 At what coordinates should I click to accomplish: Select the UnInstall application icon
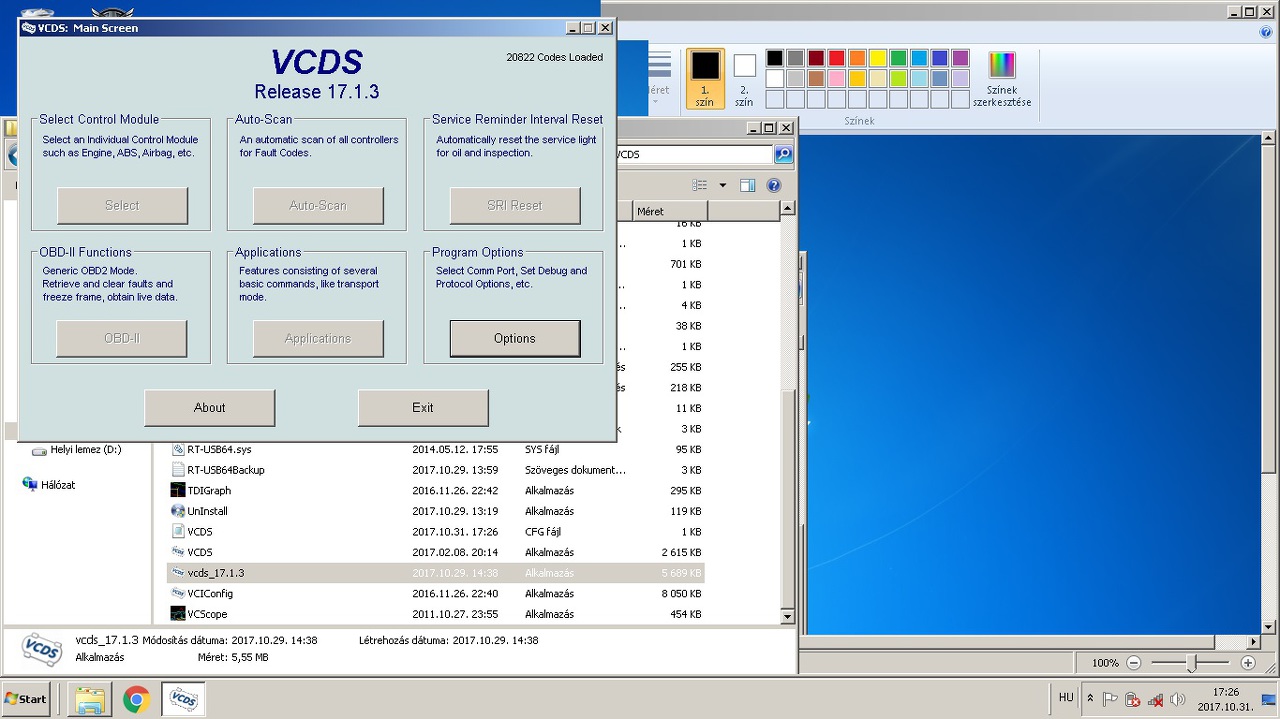178,511
